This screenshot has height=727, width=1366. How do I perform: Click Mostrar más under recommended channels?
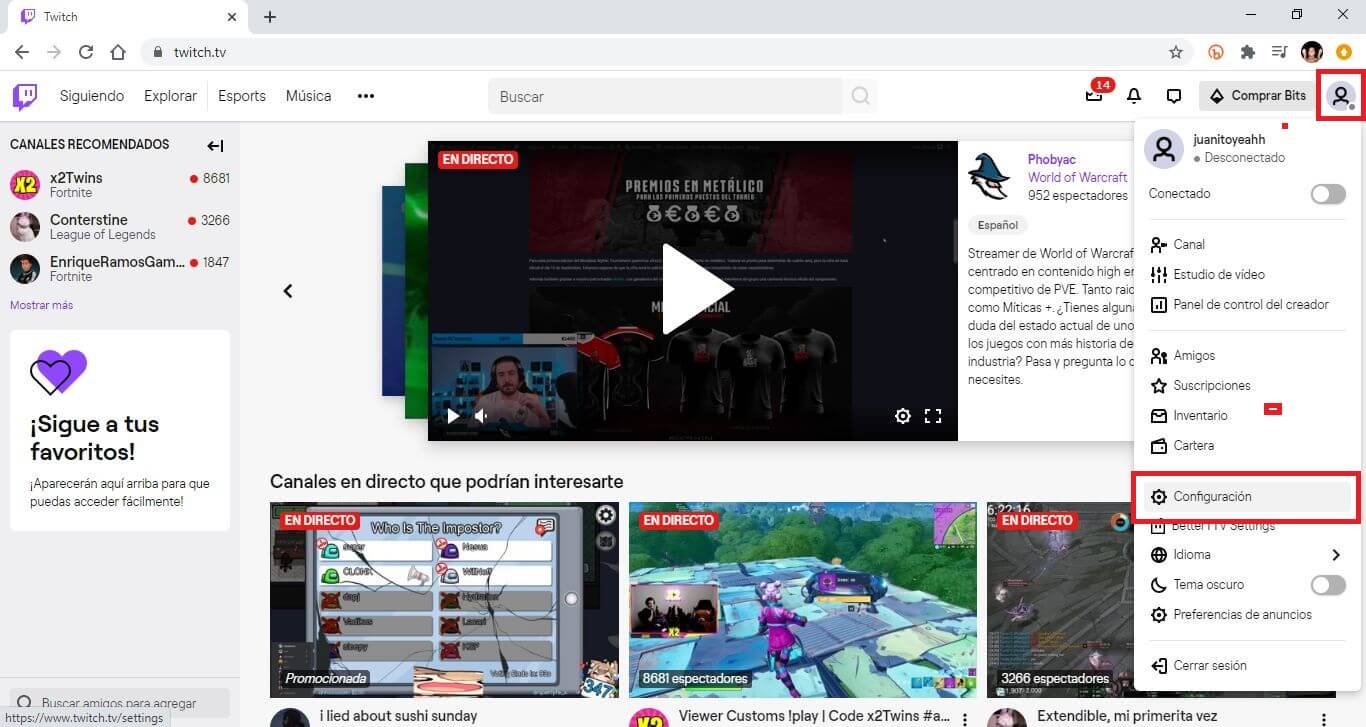(x=41, y=305)
